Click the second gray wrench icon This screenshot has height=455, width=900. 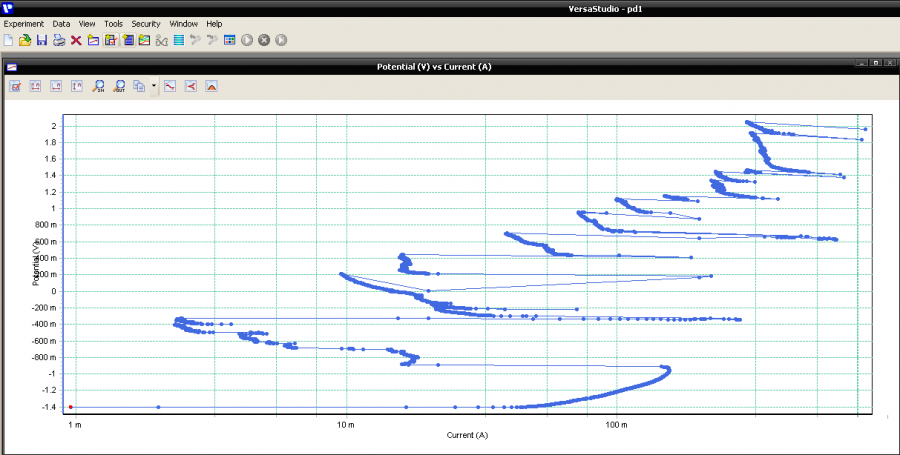(212, 40)
